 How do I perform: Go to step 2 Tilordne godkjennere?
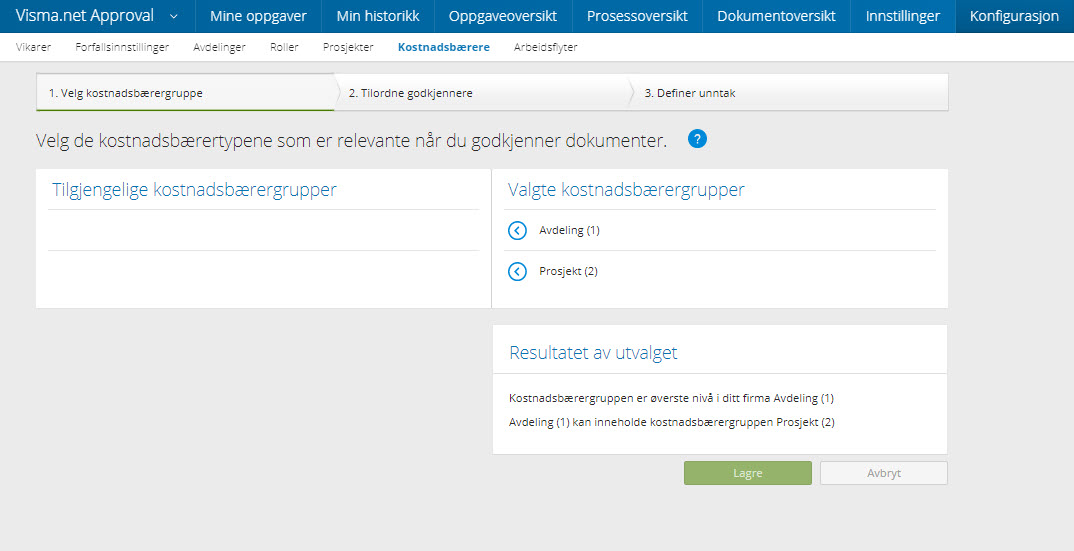coord(482,93)
